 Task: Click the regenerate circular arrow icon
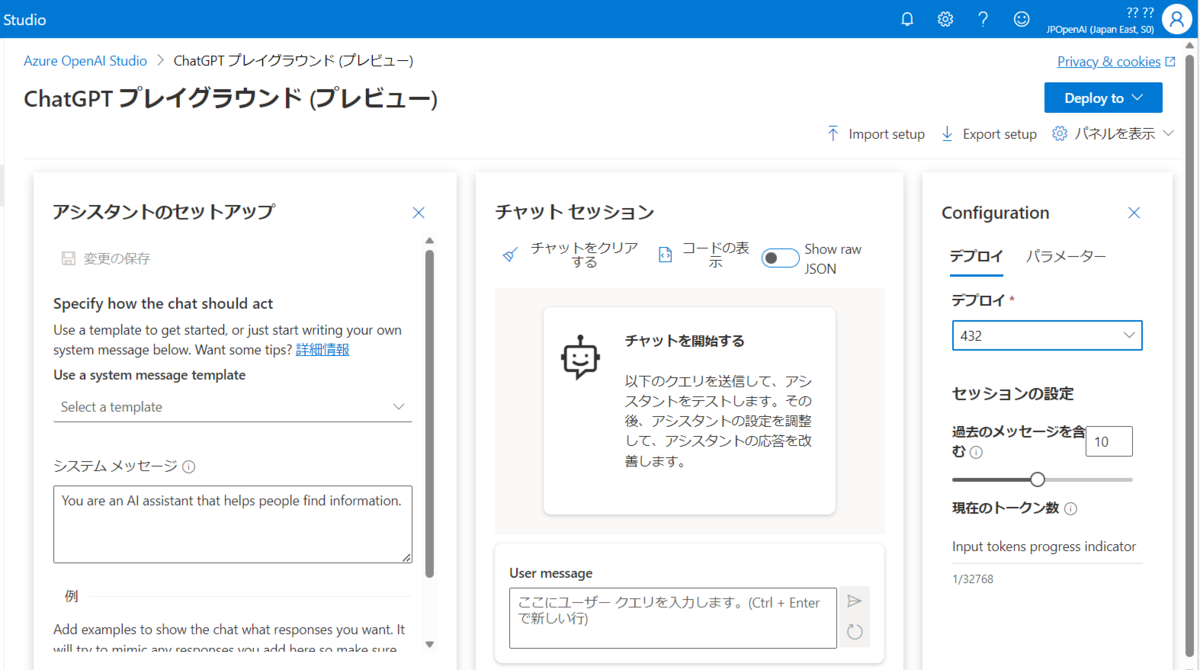(854, 631)
